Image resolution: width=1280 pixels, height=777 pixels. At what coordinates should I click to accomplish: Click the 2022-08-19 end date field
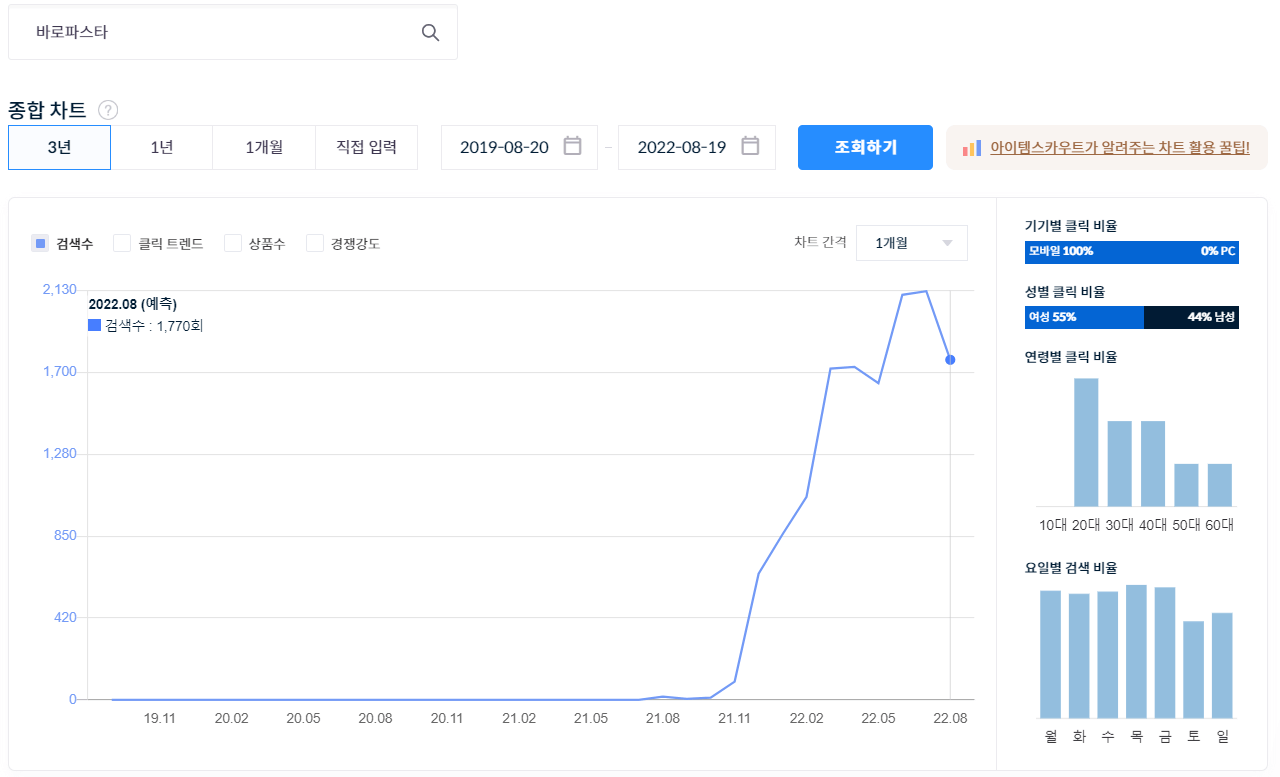[697, 147]
